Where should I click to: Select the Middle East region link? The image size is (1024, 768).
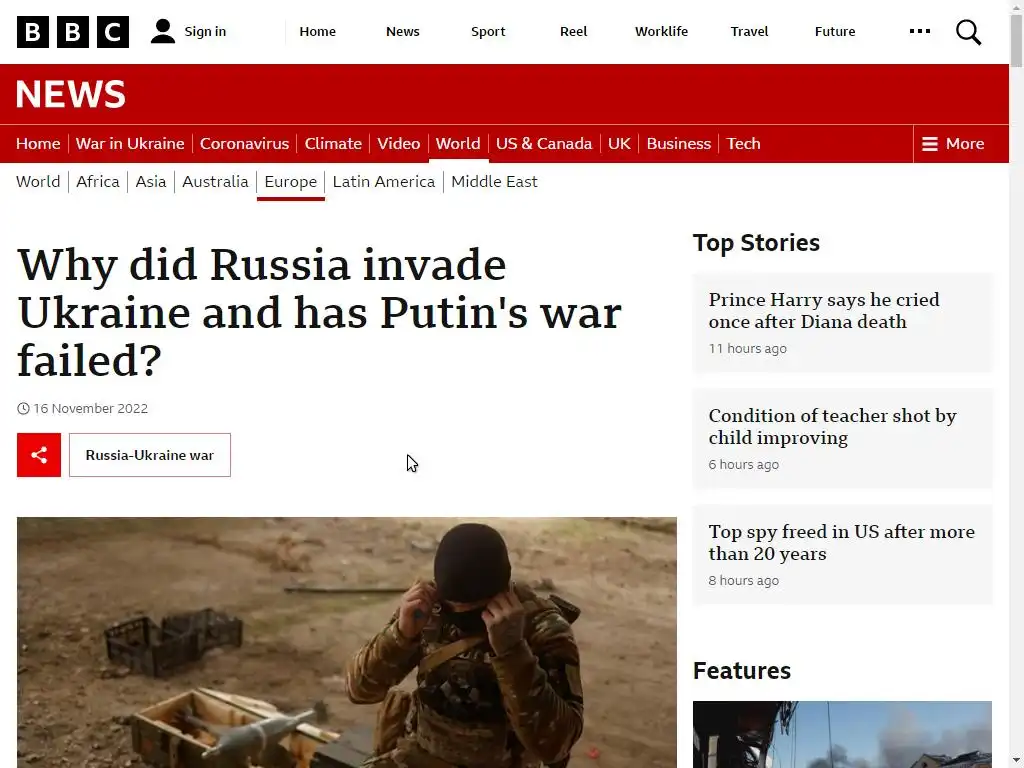494,182
